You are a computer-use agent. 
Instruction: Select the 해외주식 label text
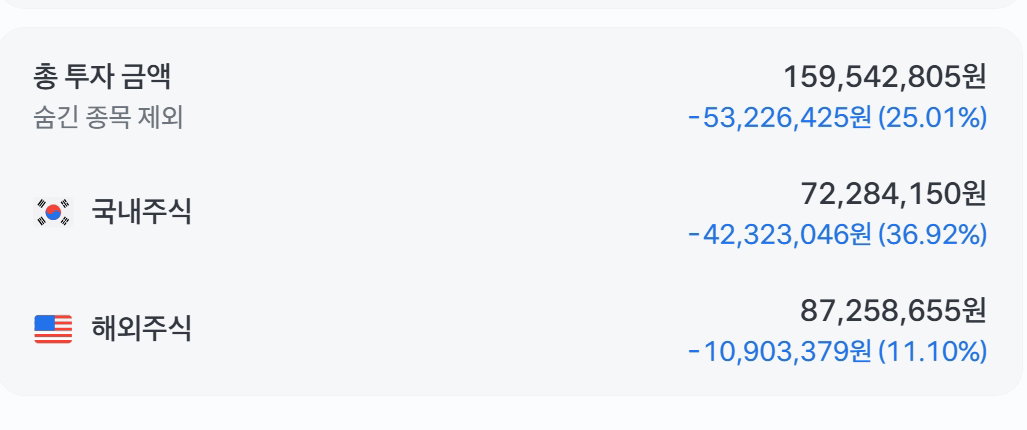click(141, 329)
